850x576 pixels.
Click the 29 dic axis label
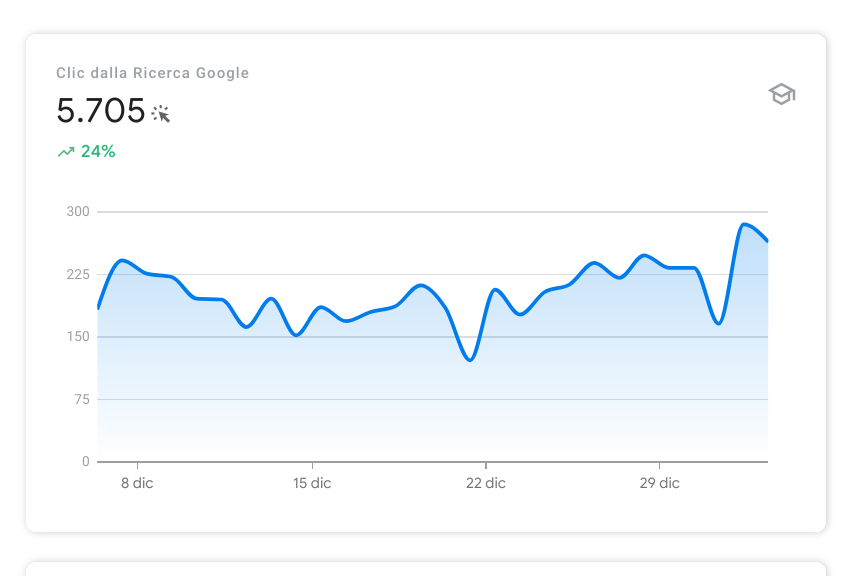tap(659, 483)
